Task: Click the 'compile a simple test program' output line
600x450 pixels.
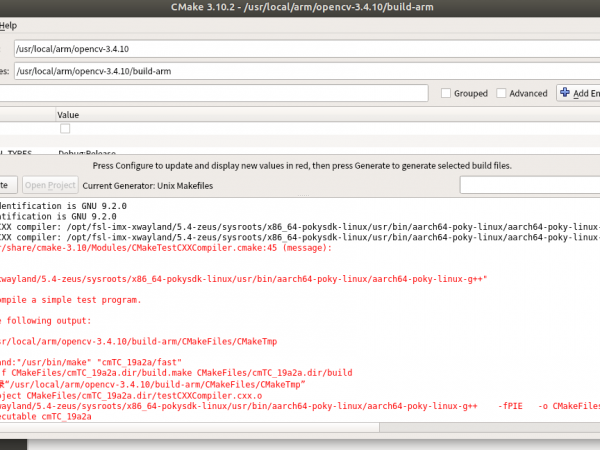Action: click(x=70, y=299)
